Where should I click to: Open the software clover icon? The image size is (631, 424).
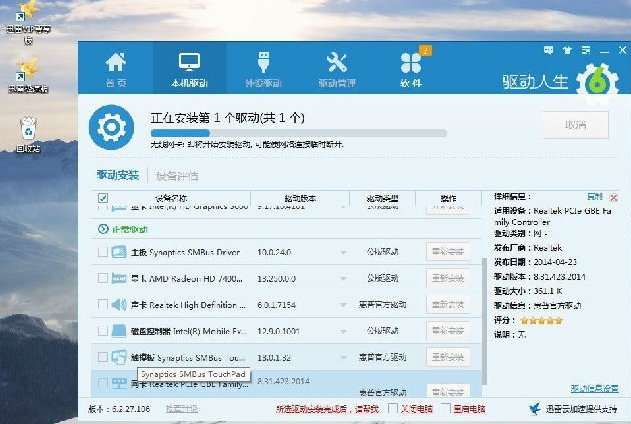pos(410,62)
